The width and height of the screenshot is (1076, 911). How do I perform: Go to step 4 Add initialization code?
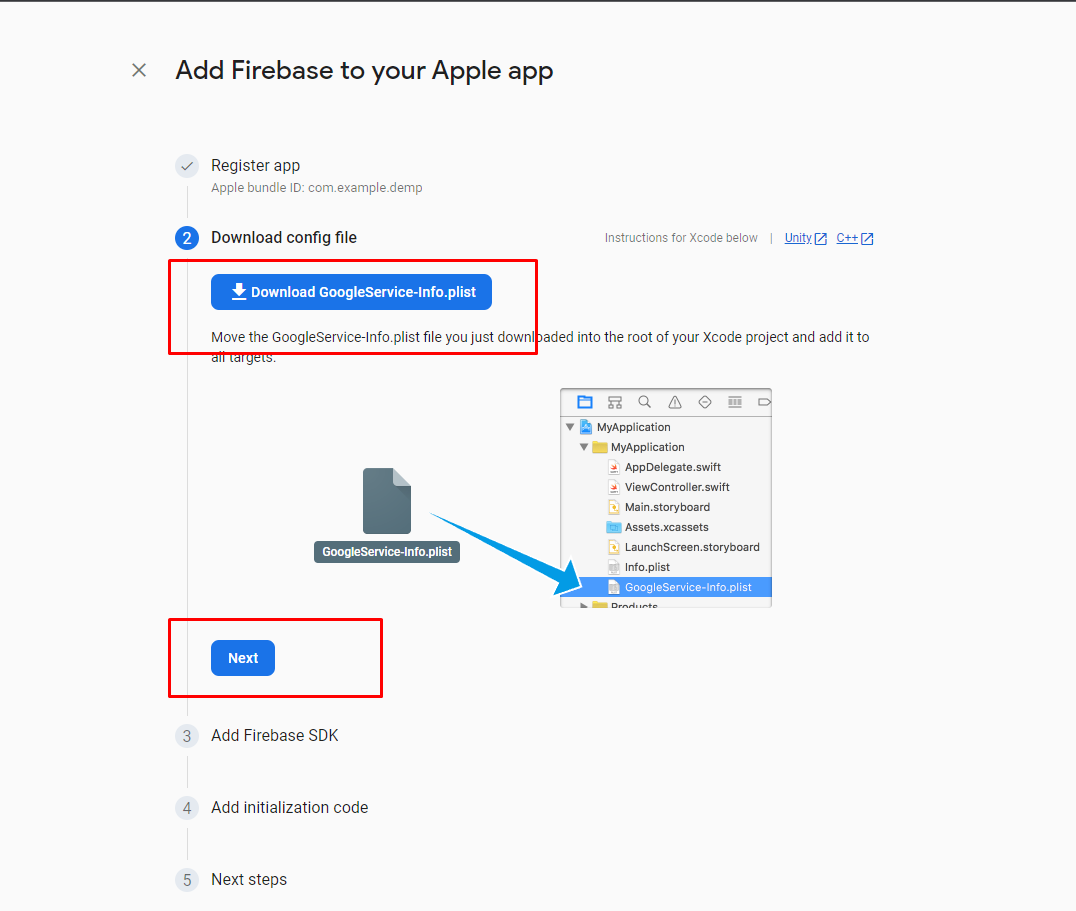(289, 807)
